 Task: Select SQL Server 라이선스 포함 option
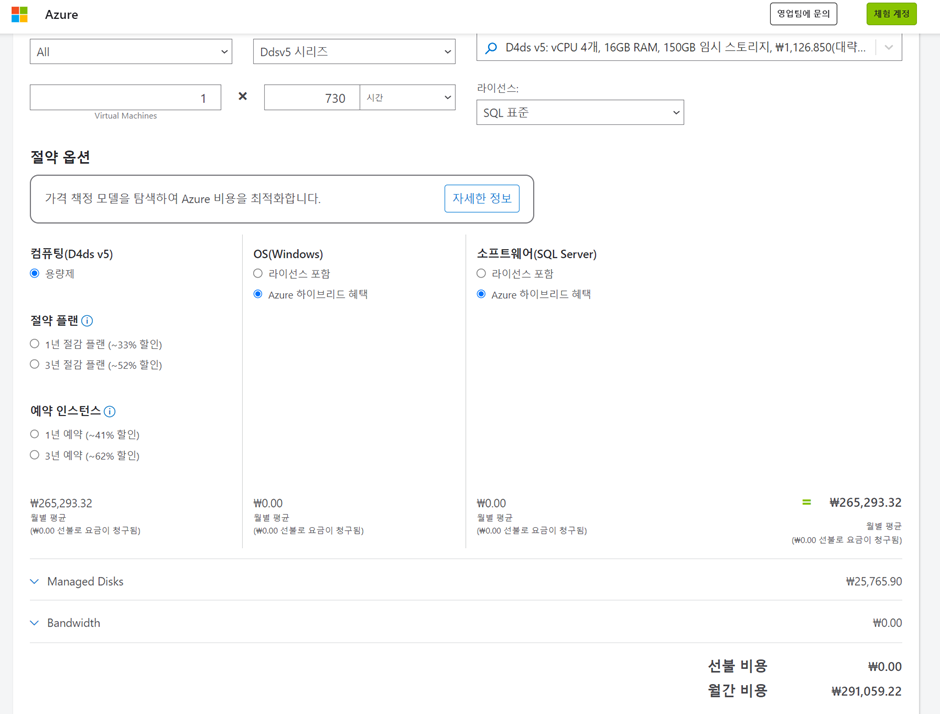481,273
